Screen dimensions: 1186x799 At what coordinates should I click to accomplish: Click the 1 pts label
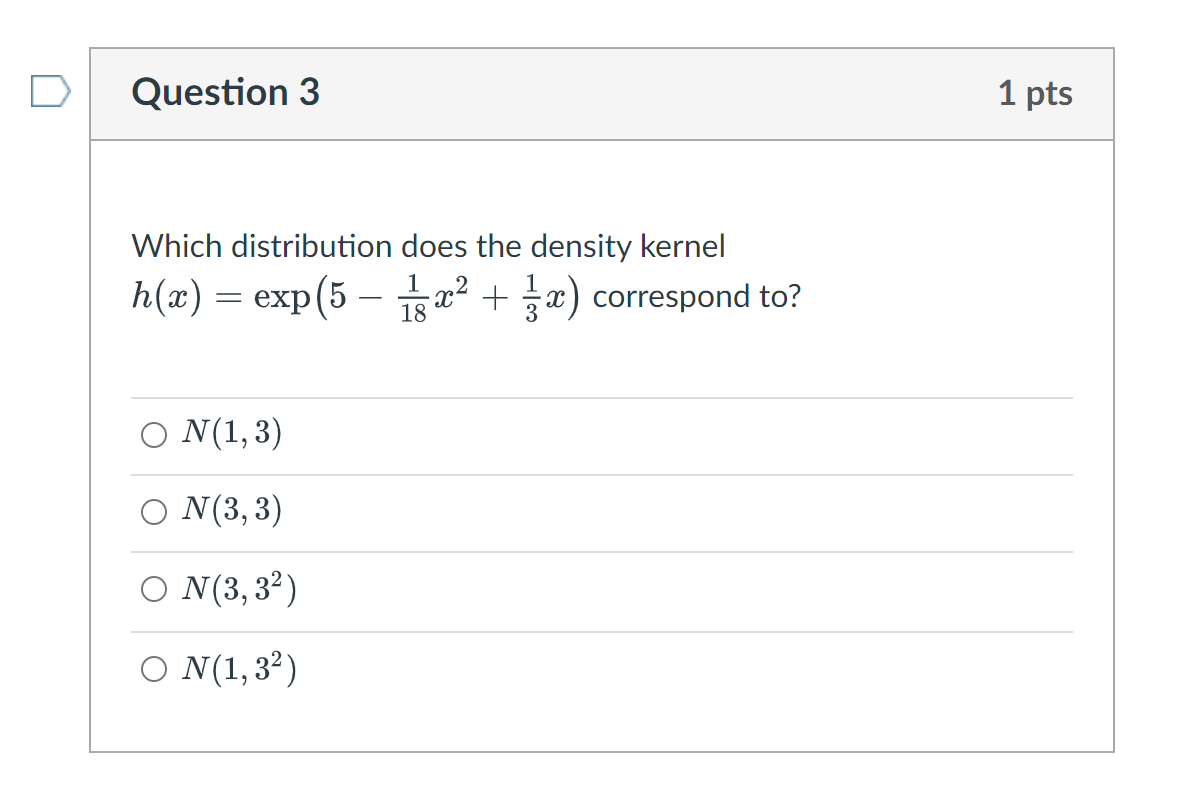1038,93
